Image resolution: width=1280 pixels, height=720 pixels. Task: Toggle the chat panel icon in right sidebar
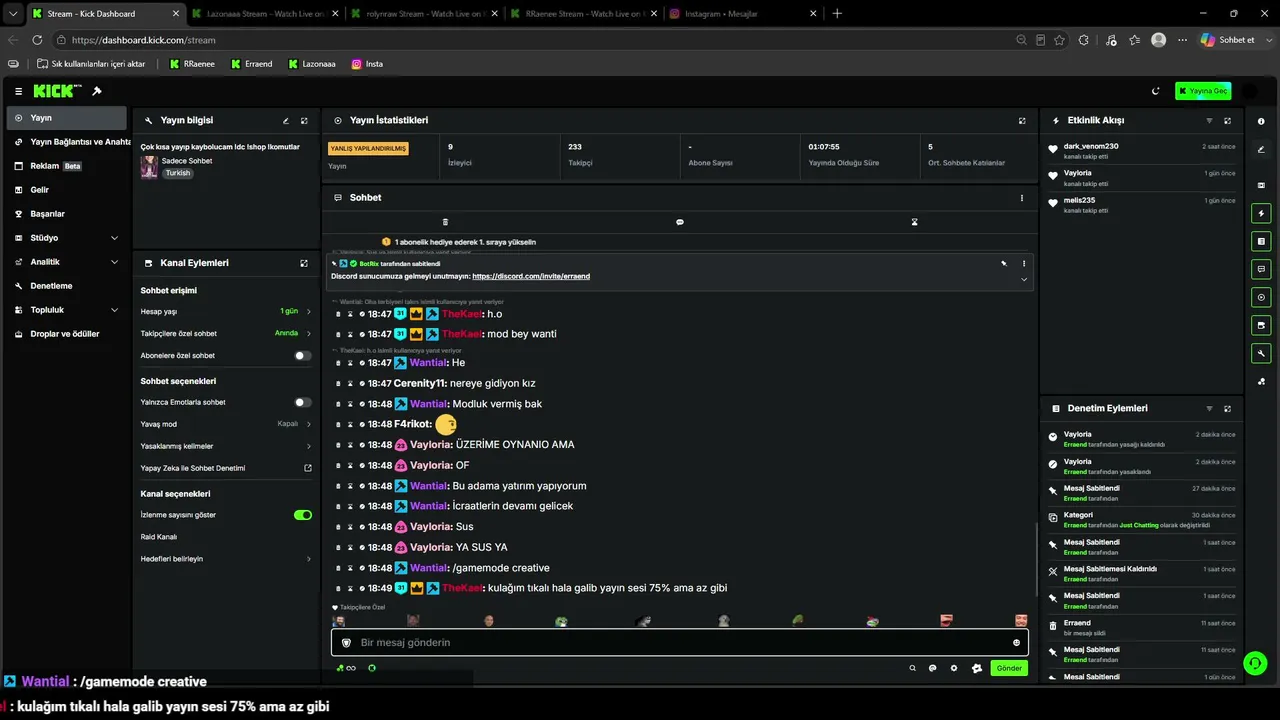[1261, 269]
